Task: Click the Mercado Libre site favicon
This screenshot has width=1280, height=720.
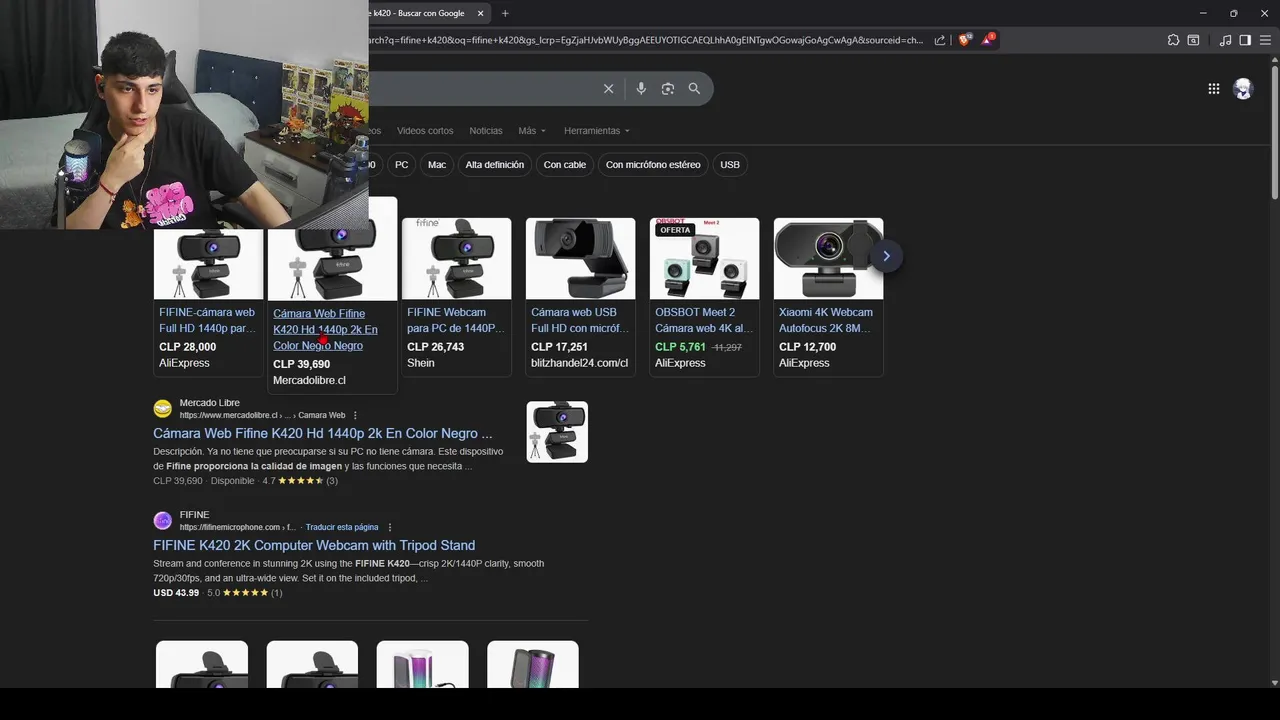Action: [x=163, y=409]
